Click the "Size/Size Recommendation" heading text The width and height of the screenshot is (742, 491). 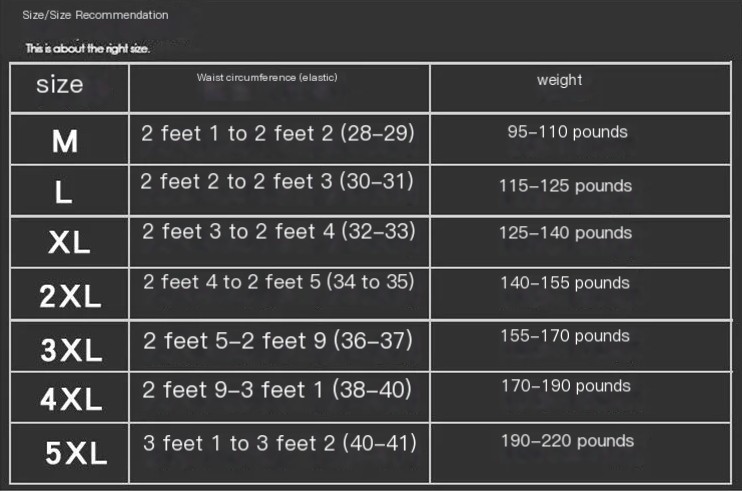pos(96,15)
